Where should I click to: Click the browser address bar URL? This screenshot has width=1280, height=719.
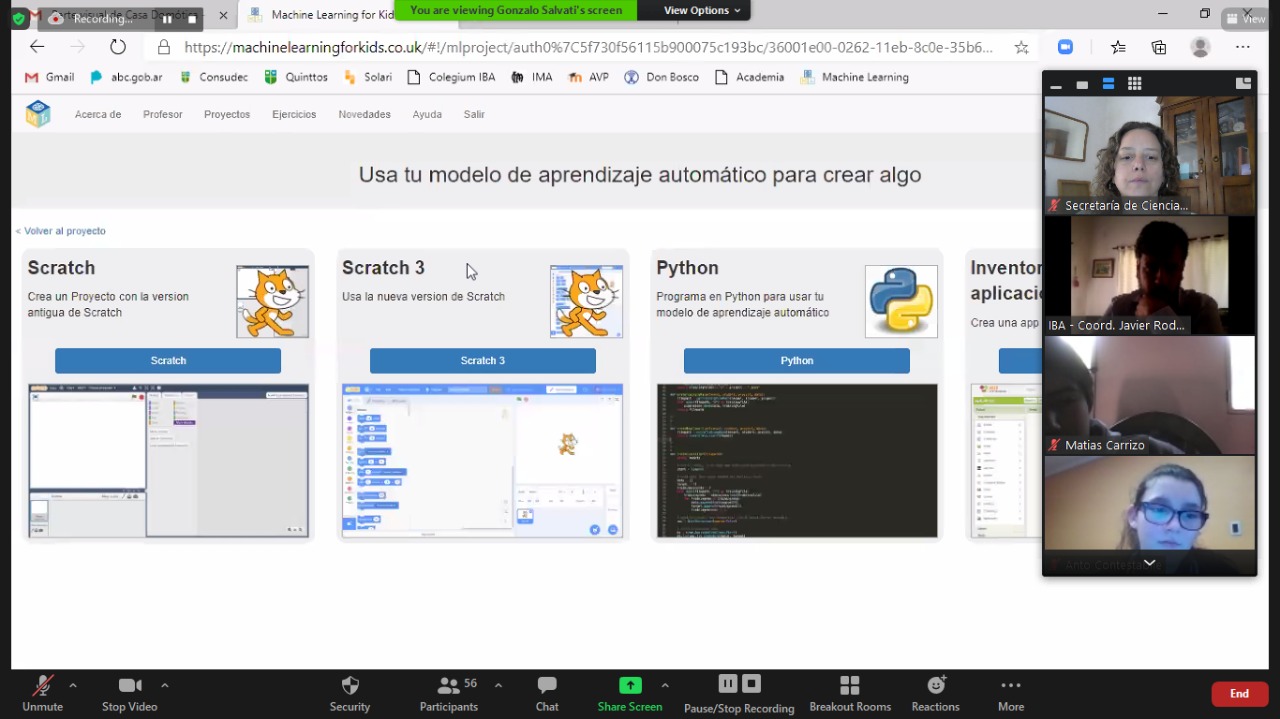point(588,47)
